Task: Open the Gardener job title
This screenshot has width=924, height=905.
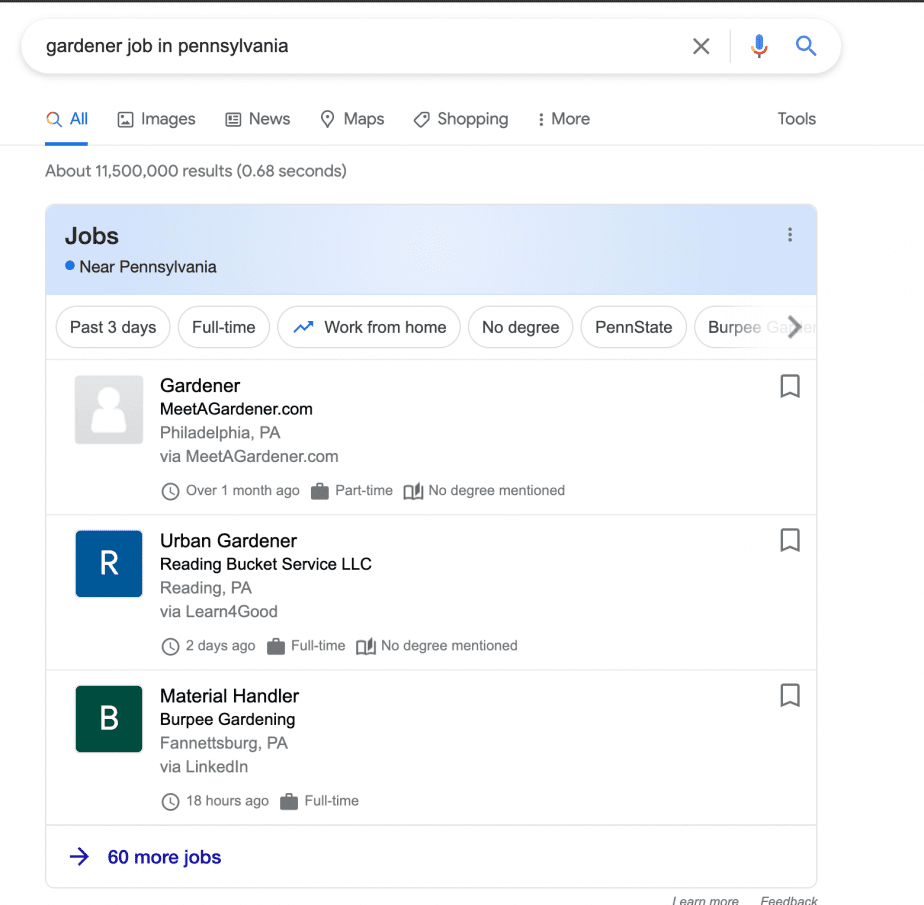Action: pyautogui.click(x=200, y=386)
